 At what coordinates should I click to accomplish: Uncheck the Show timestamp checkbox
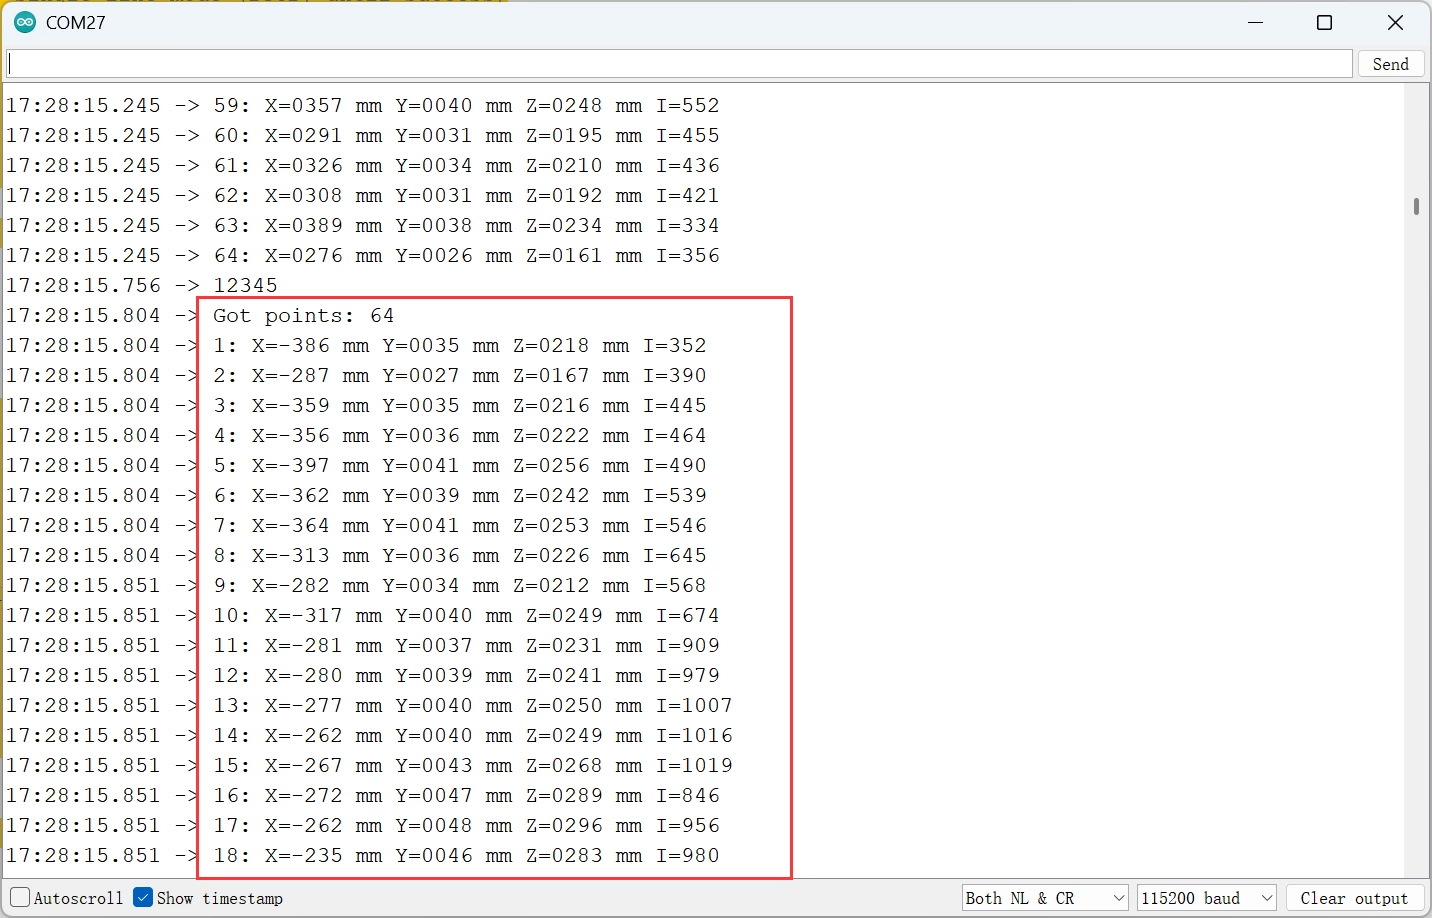[x=143, y=898]
